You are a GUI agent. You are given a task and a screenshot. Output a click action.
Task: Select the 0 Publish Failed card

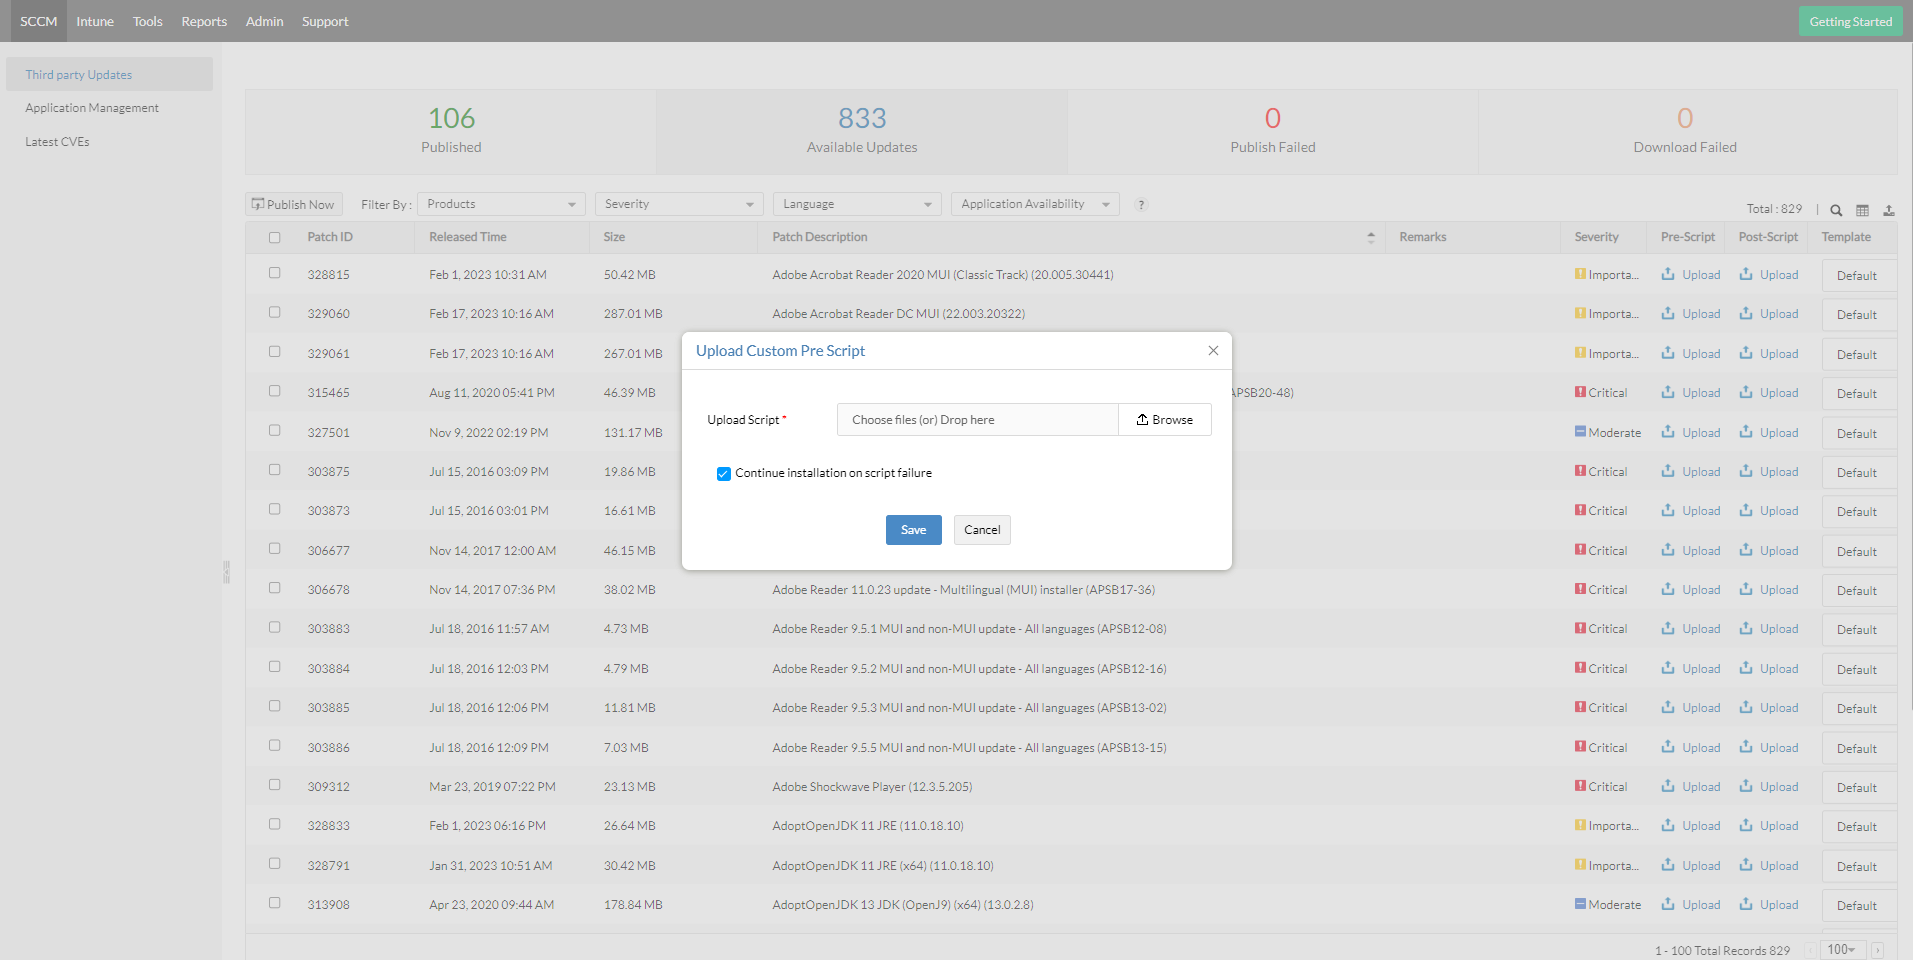1273,132
